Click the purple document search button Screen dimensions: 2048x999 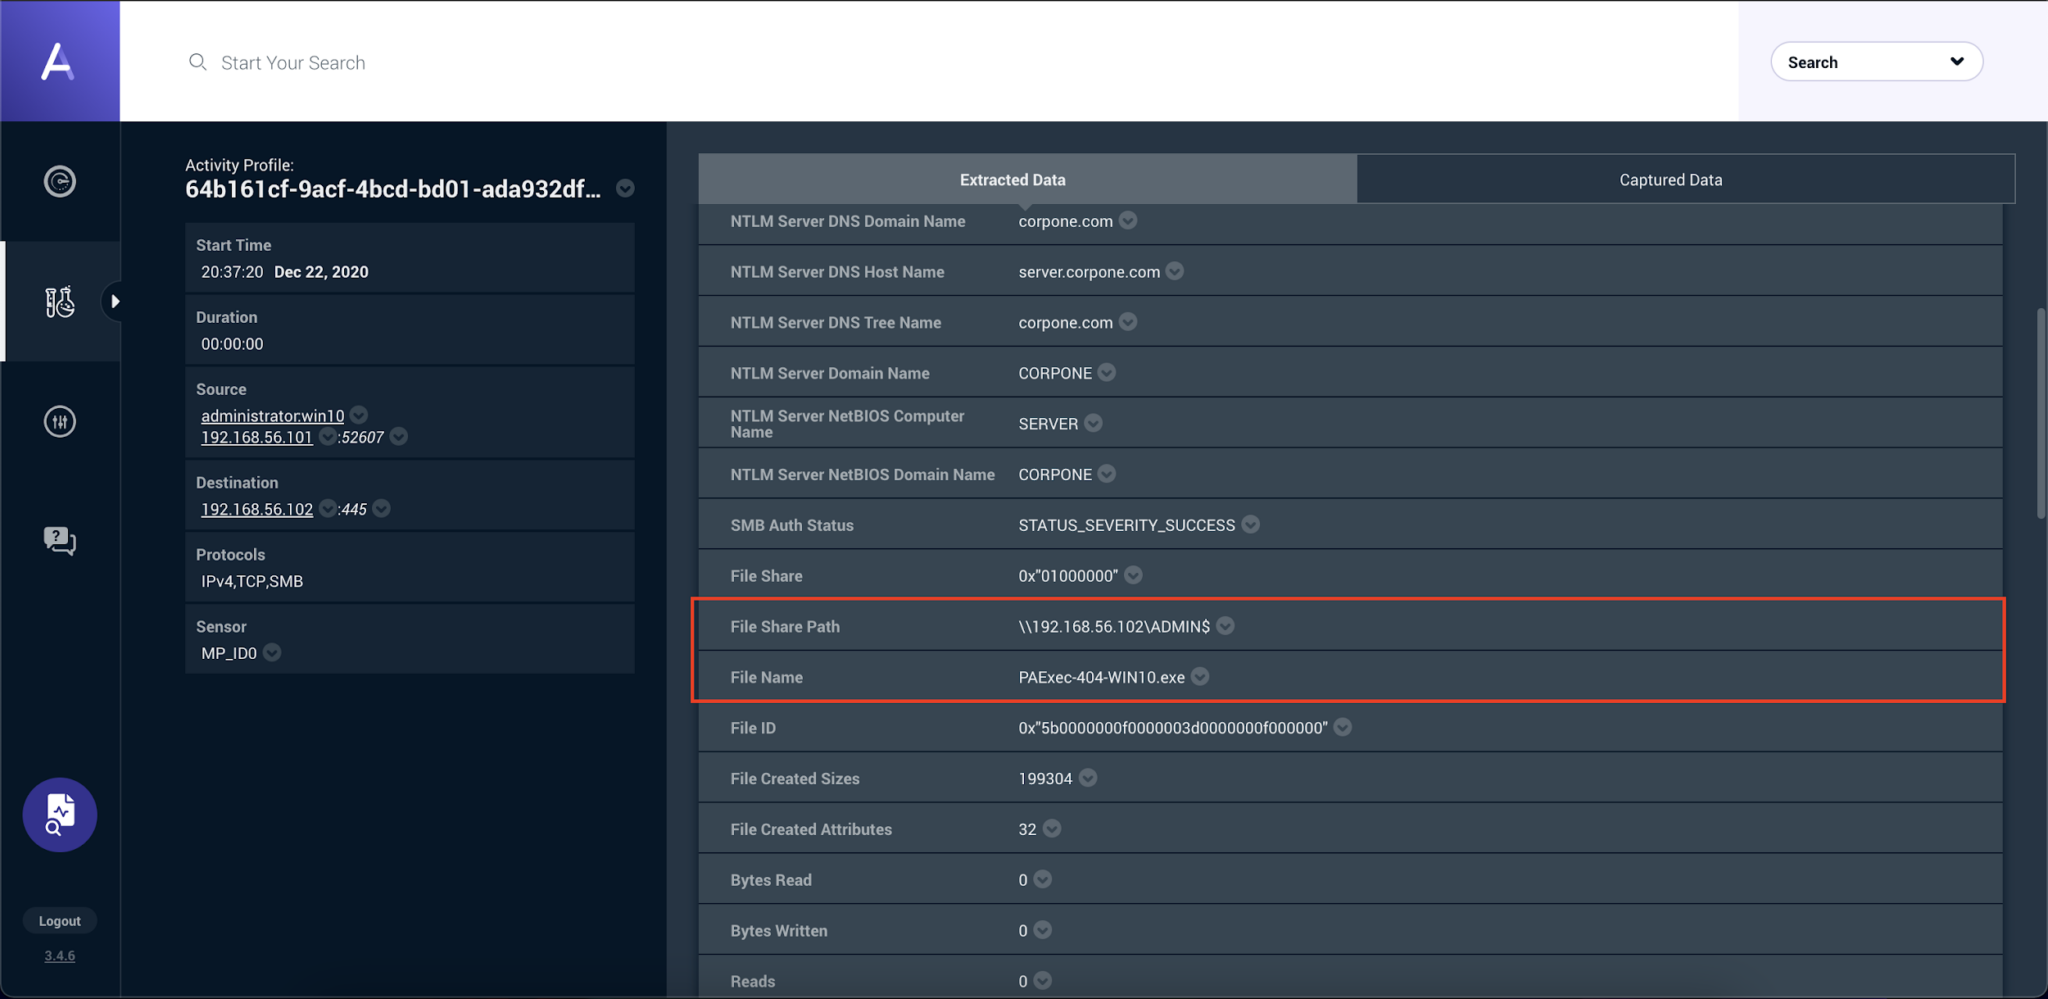tap(60, 815)
